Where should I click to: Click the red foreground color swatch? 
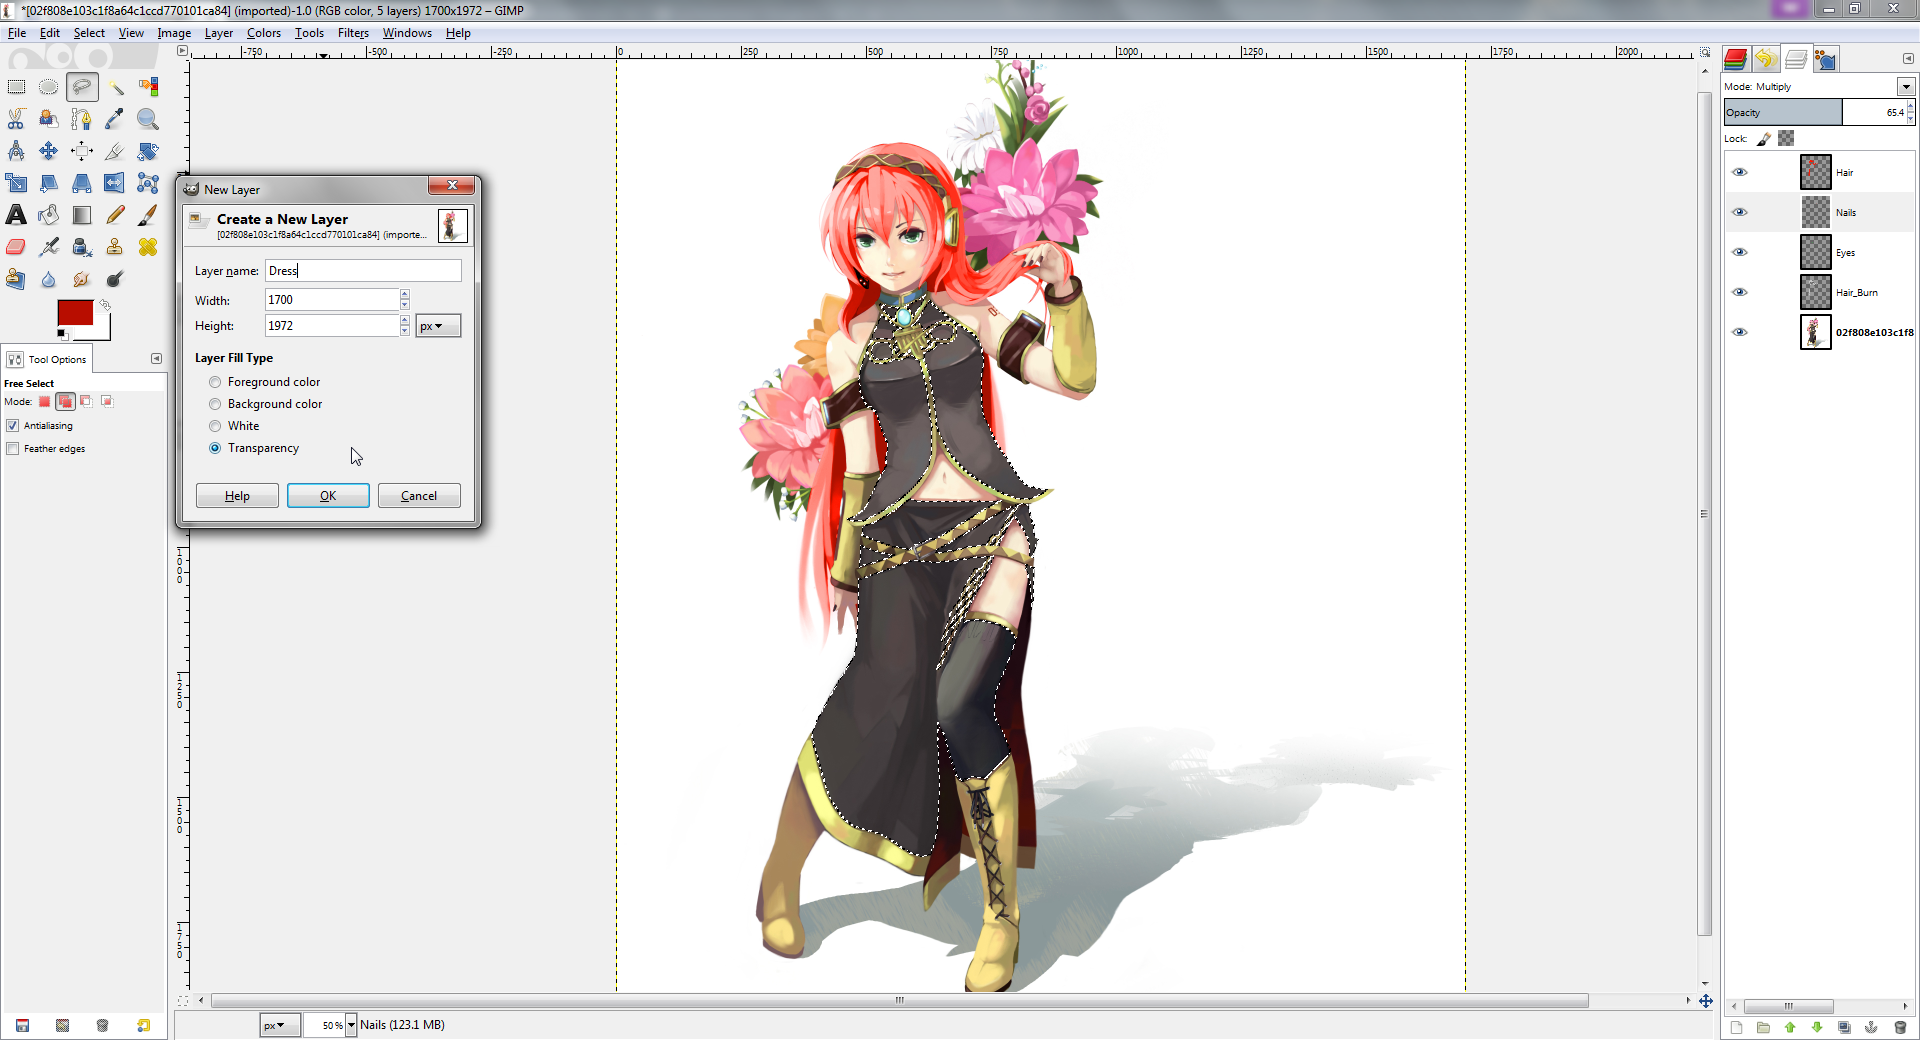75,312
